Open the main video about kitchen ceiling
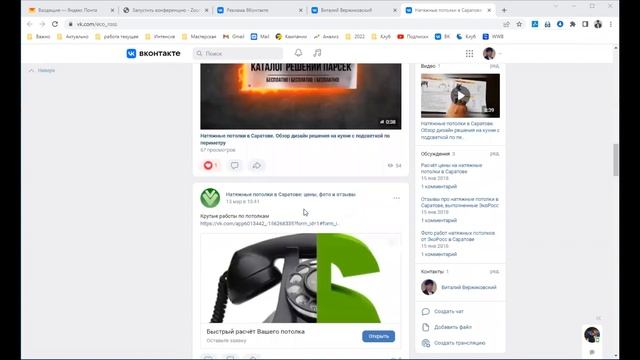 pyautogui.click(x=301, y=96)
